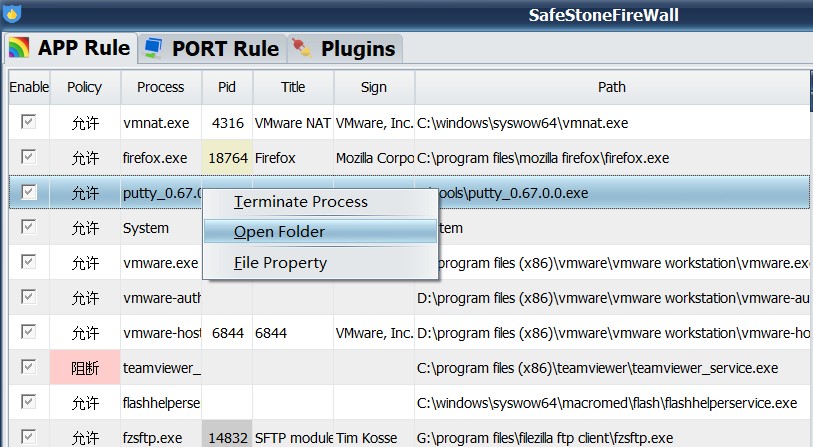Sort by the Policy column header

pyautogui.click(x=85, y=87)
